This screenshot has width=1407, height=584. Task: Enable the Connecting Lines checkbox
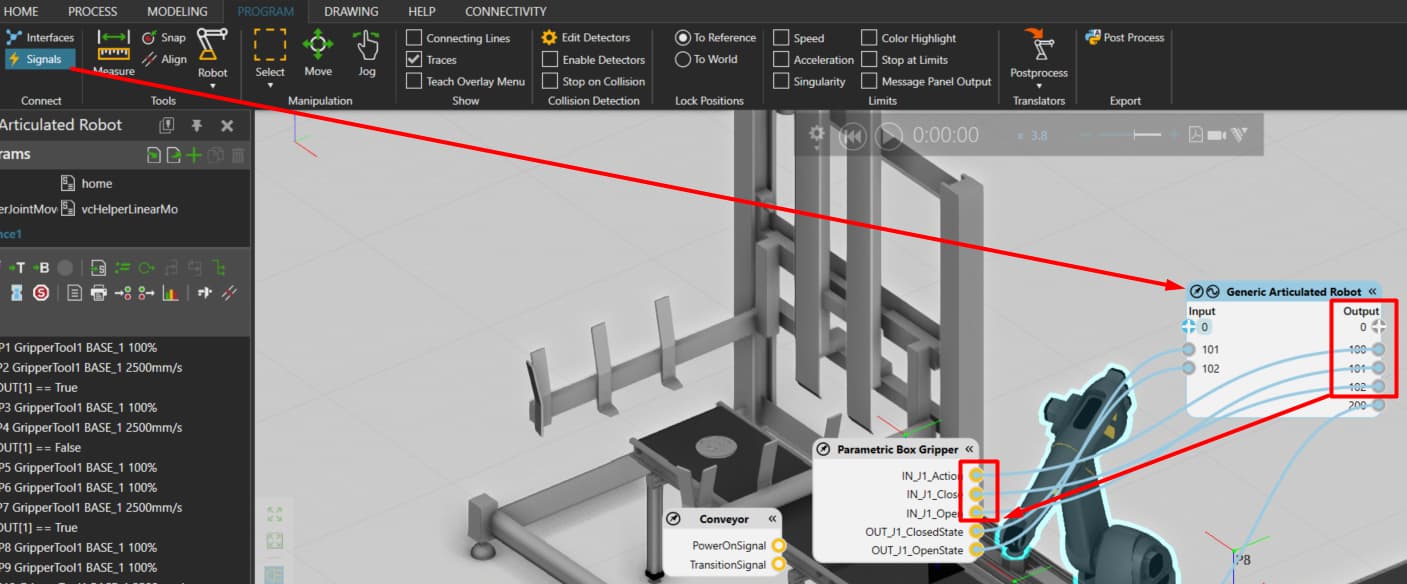(x=414, y=38)
